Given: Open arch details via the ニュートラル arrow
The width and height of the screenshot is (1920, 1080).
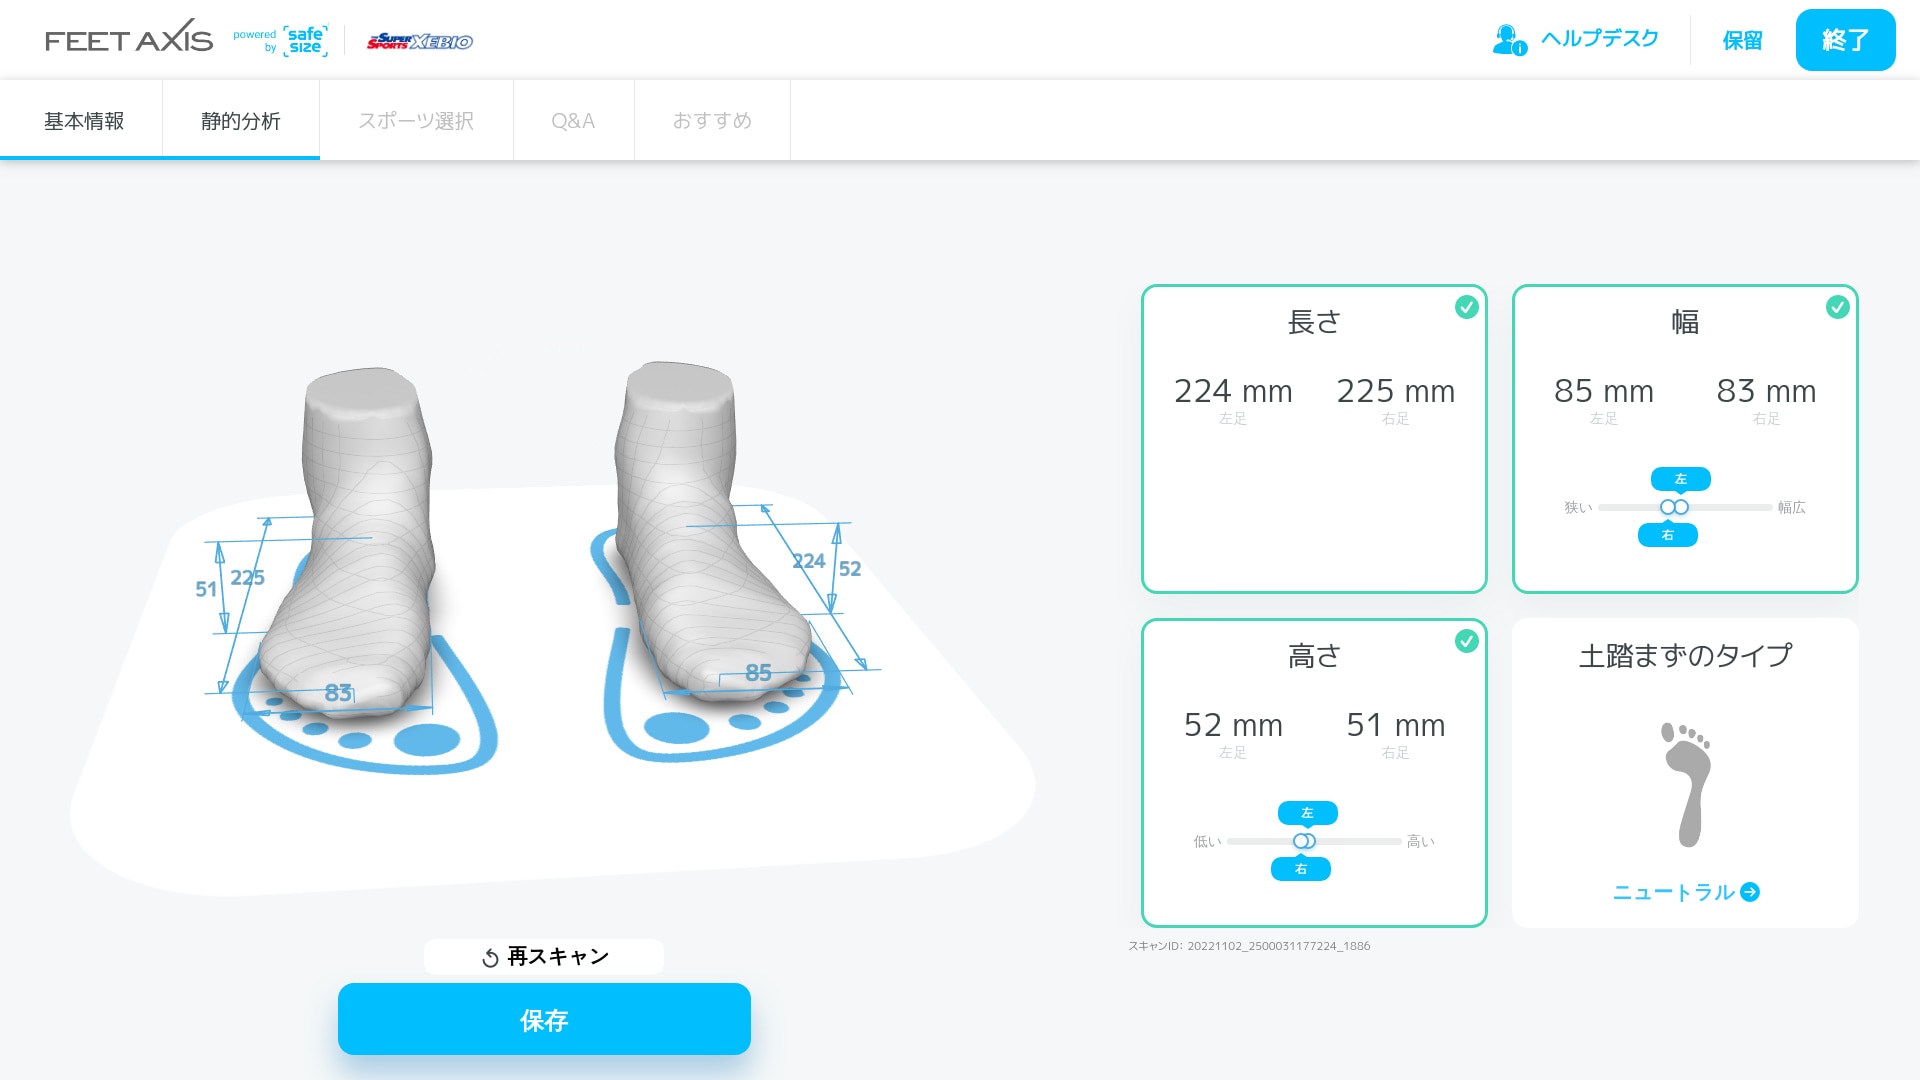Looking at the screenshot, I should click(1749, 892).
